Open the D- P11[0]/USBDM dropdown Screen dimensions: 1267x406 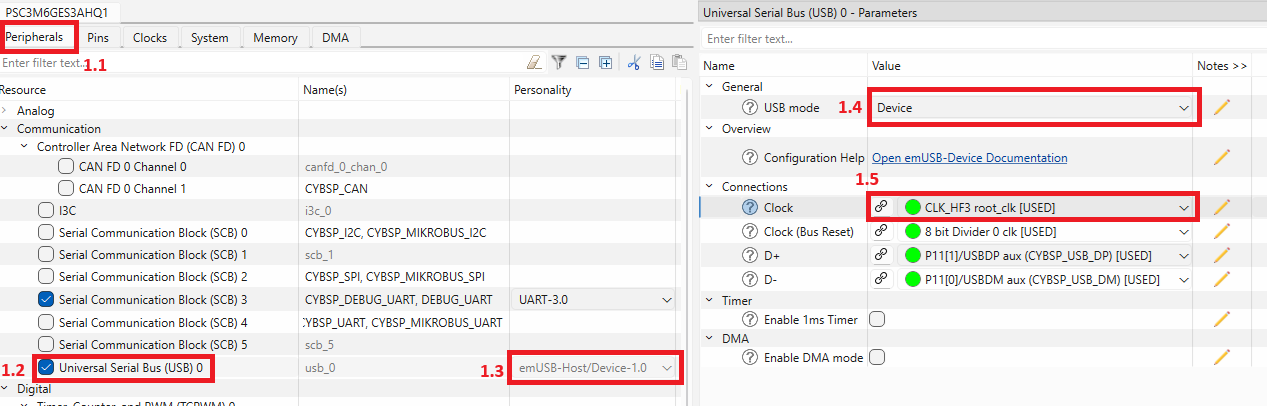tap(1046, 279)
